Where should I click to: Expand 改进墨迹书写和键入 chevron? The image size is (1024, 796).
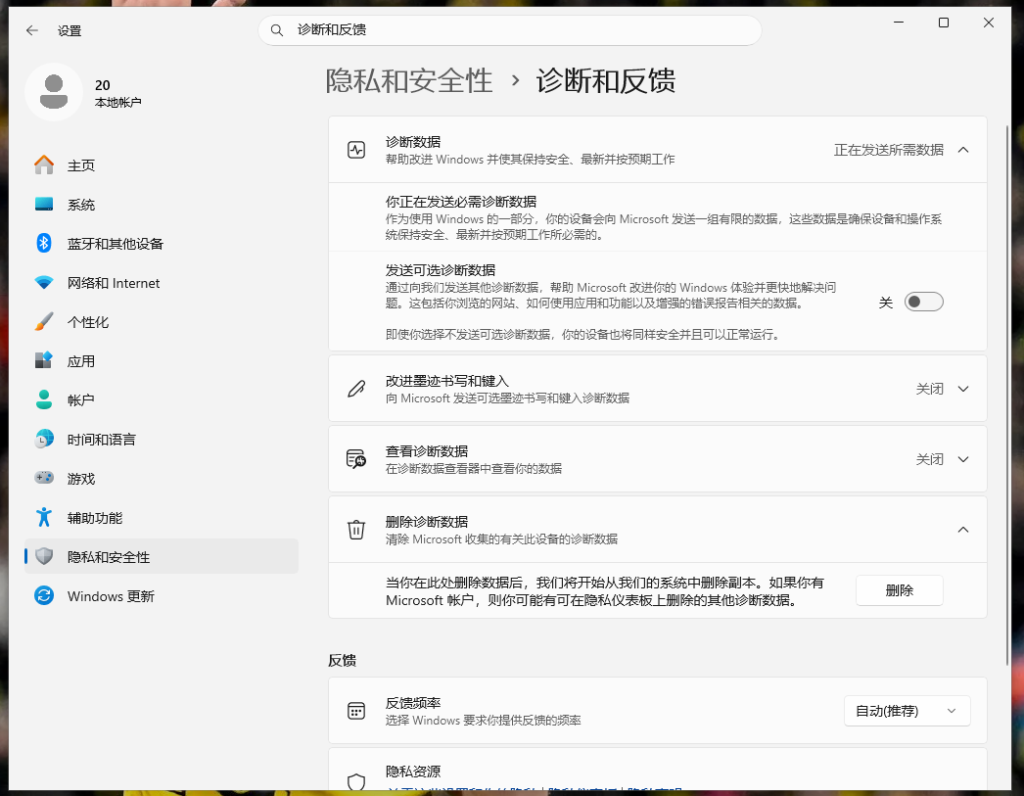click(963, 389)
